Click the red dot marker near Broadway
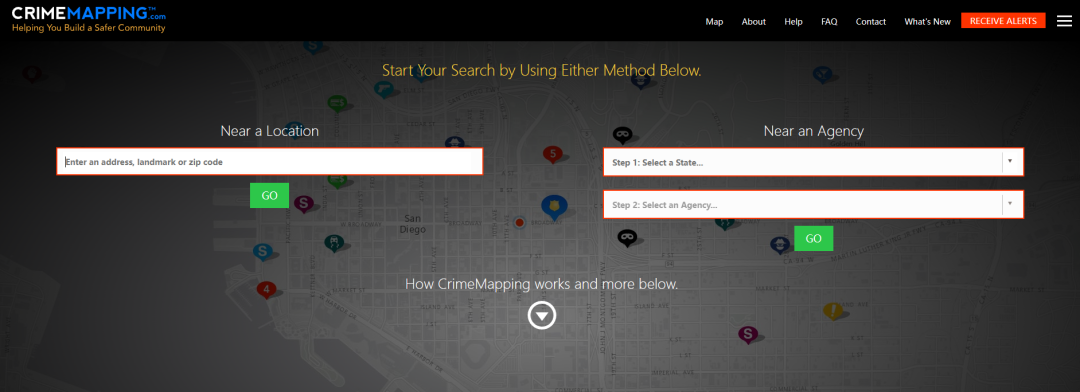 pos(520,223)
